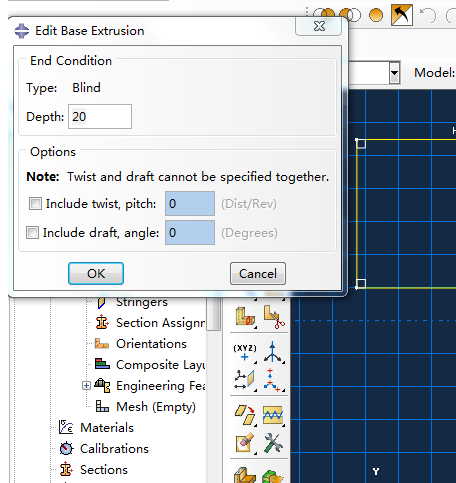
Task: Click the OK button in extrusion dialog
Action: pyautogui.click(x=96, y=273)
